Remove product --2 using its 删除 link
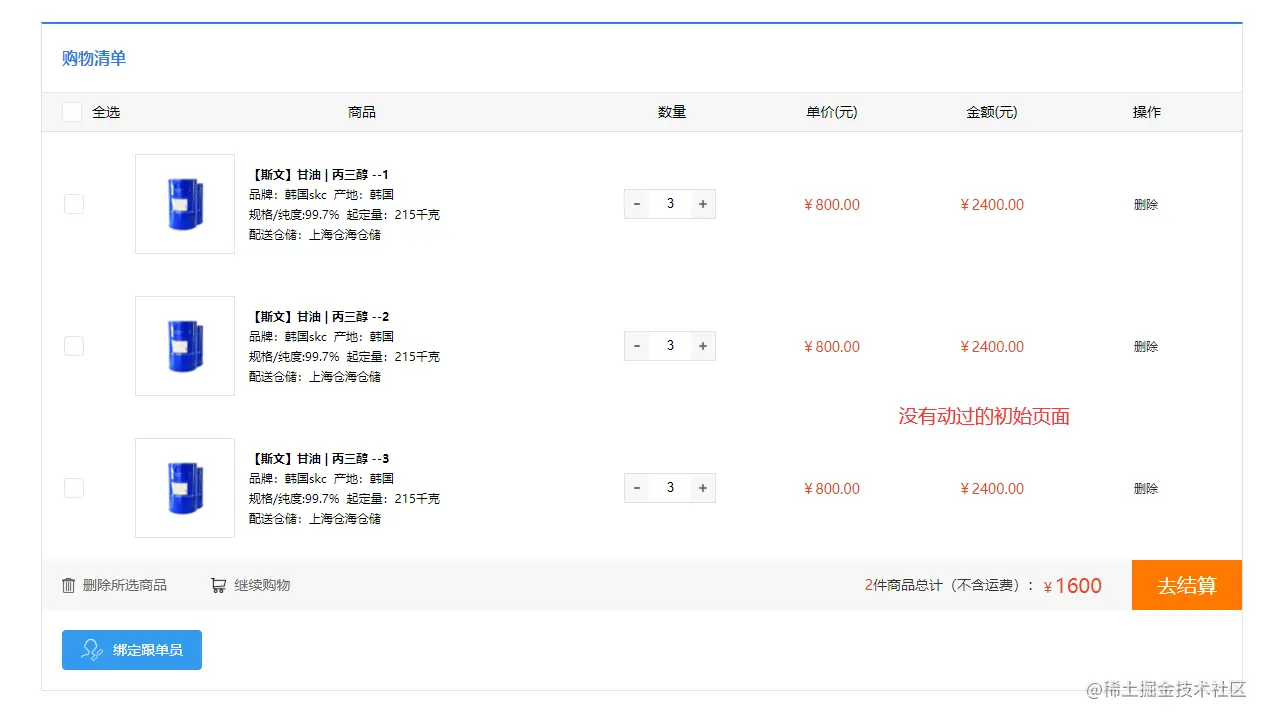Viewport: 1267px width, 720px height. (x=1146, y=347)
